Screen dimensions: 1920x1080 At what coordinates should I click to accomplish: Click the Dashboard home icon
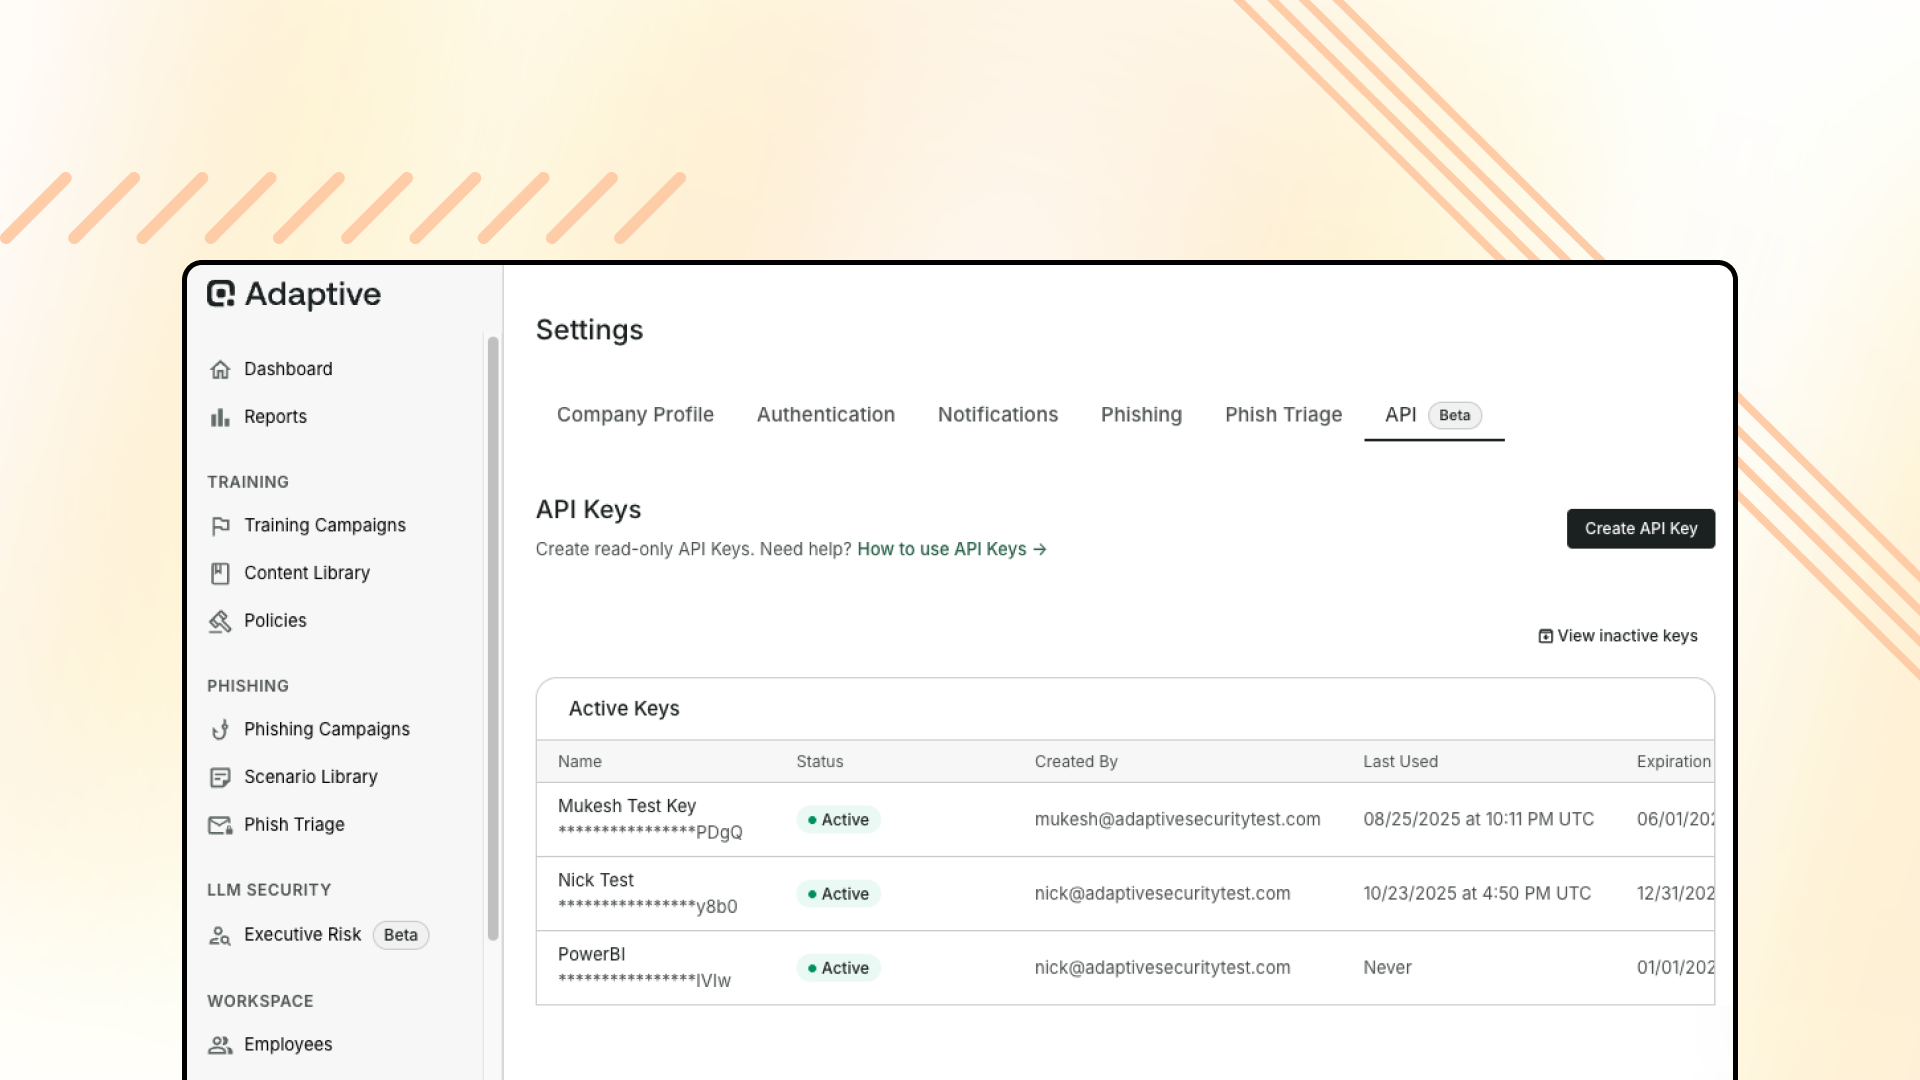click(220, 369)
